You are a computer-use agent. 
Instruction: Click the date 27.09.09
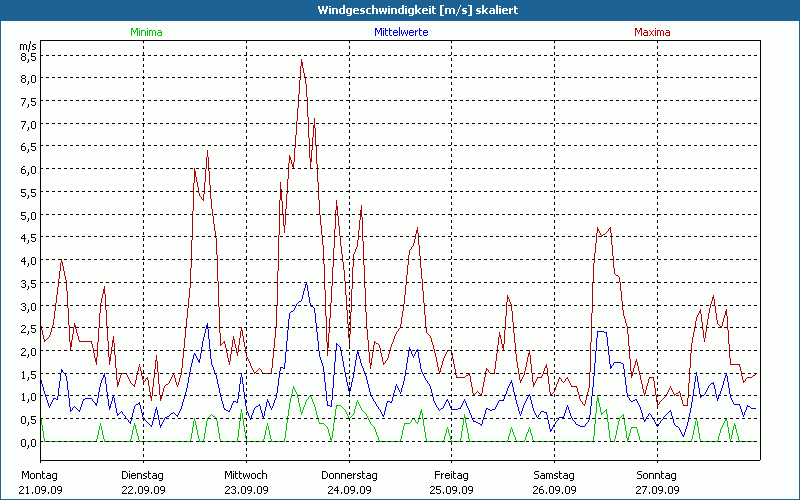pyautogui.click(x=657, y=490)
